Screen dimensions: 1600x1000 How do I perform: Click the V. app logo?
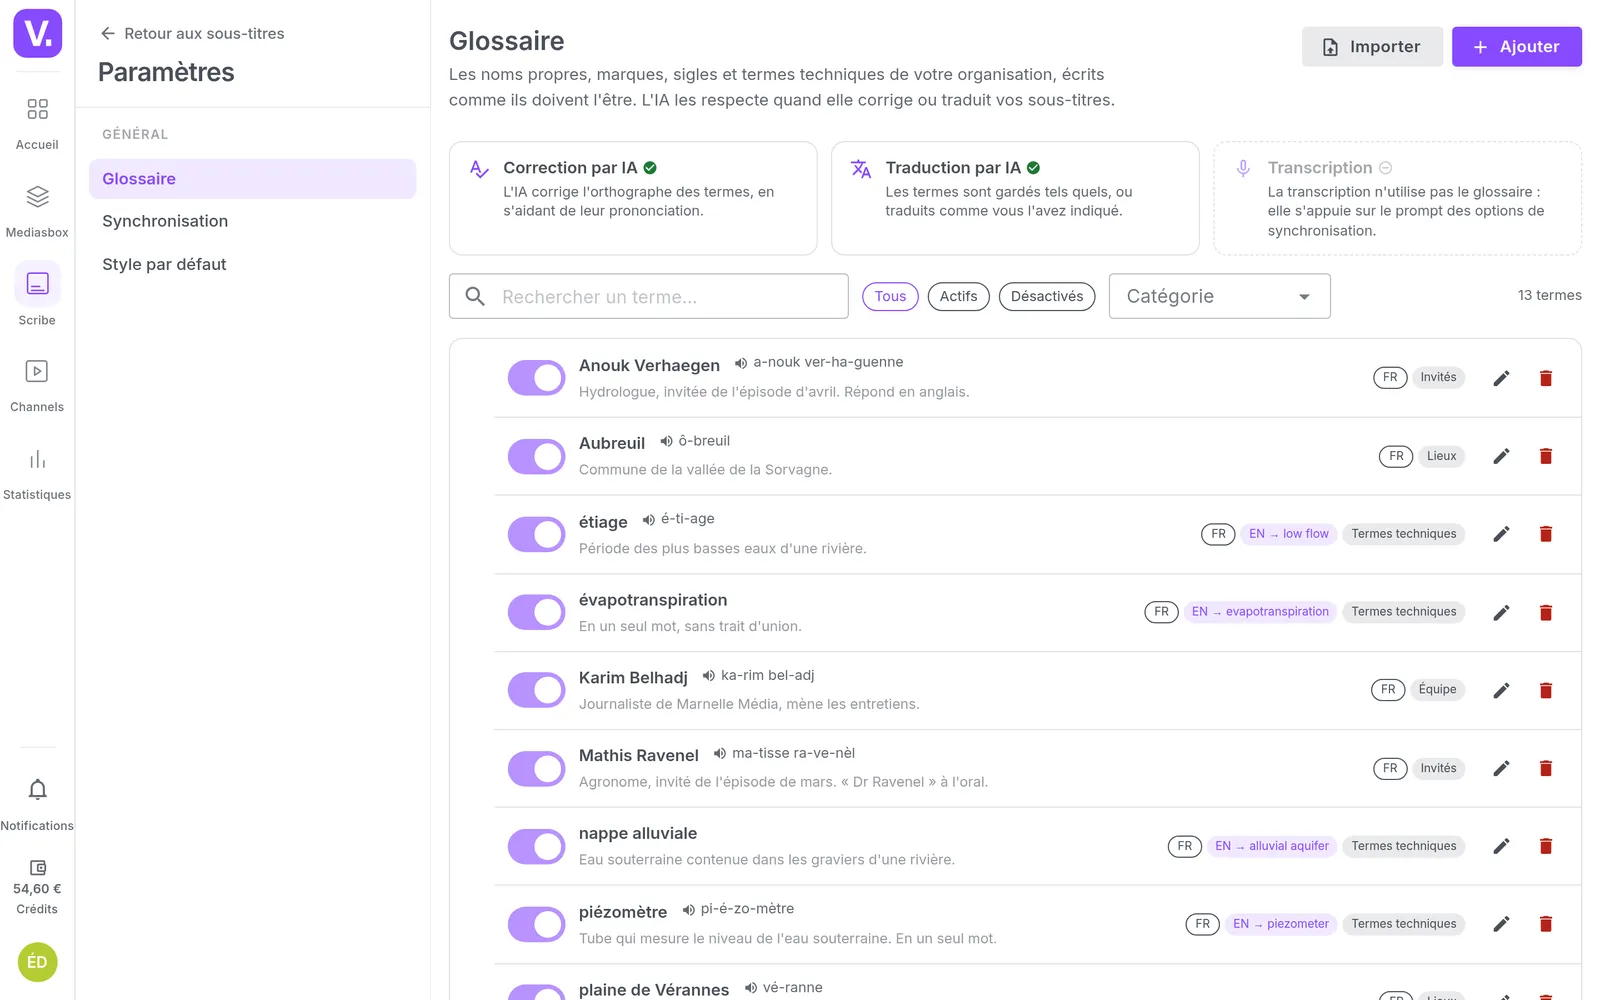tap(37, 33)
